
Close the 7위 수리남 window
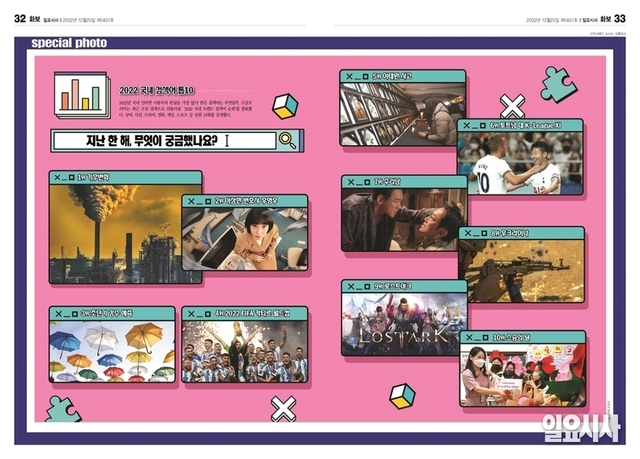[351, 182]
